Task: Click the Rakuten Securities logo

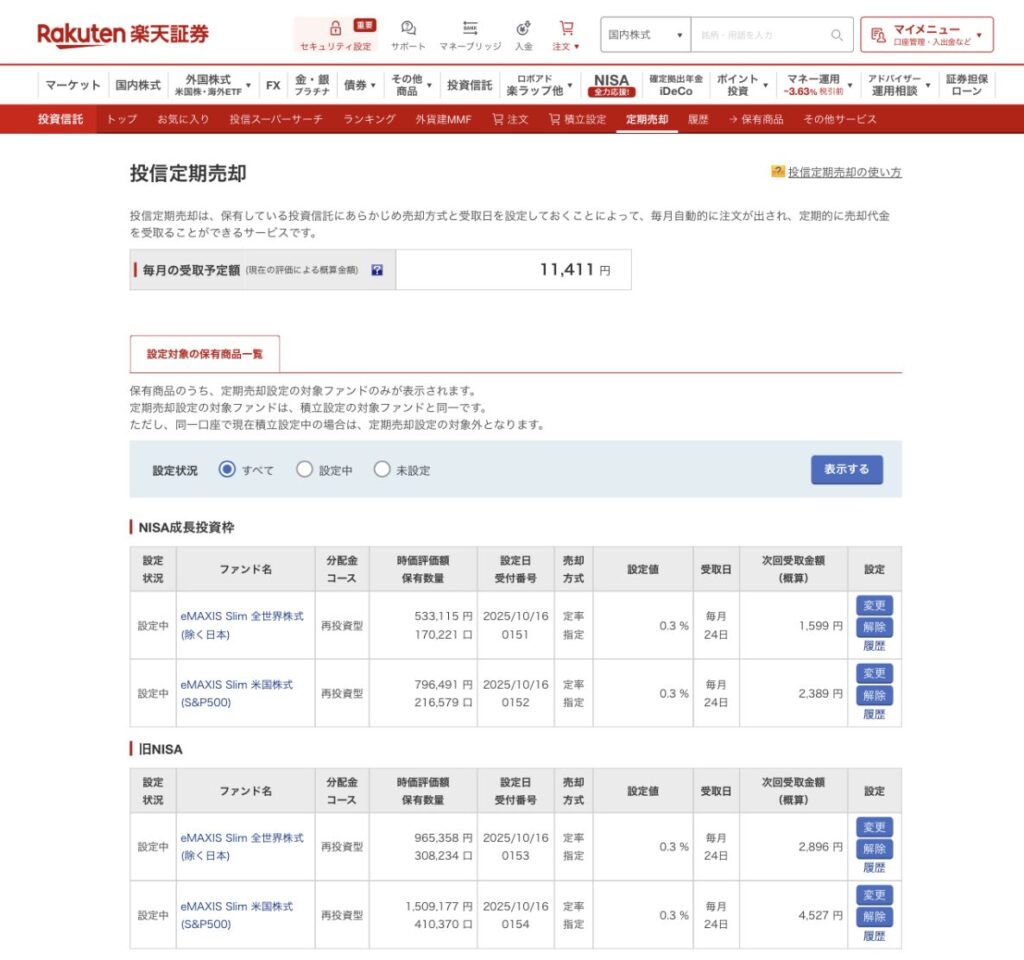Action: point(123,34)
